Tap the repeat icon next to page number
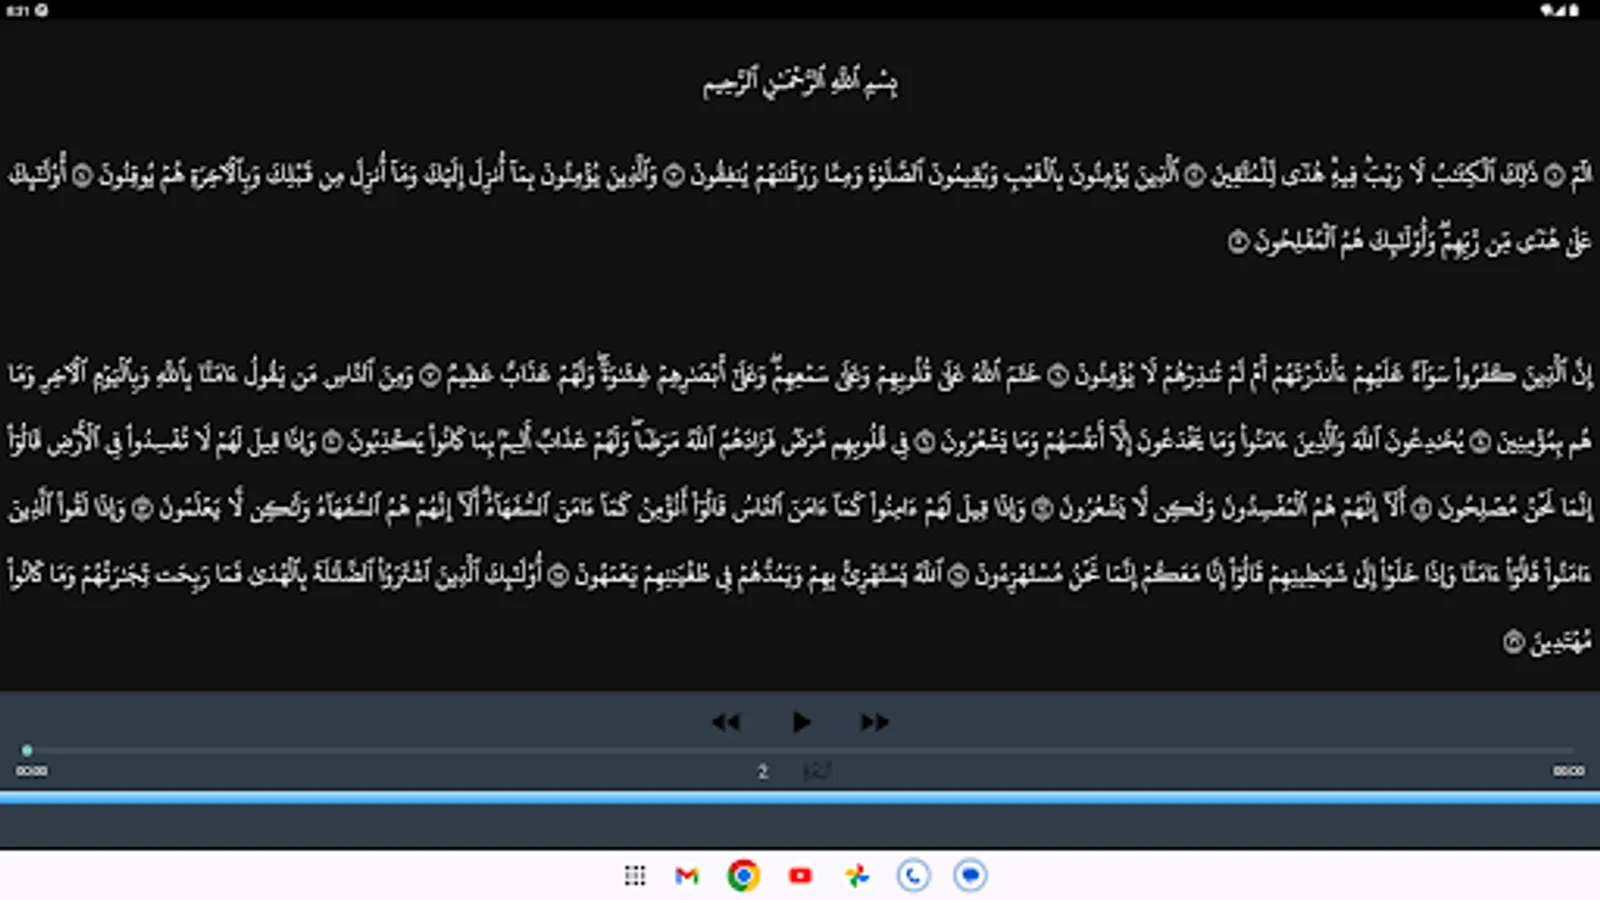The width and height of the screenshot is (1600, 900). pos(815,771)
